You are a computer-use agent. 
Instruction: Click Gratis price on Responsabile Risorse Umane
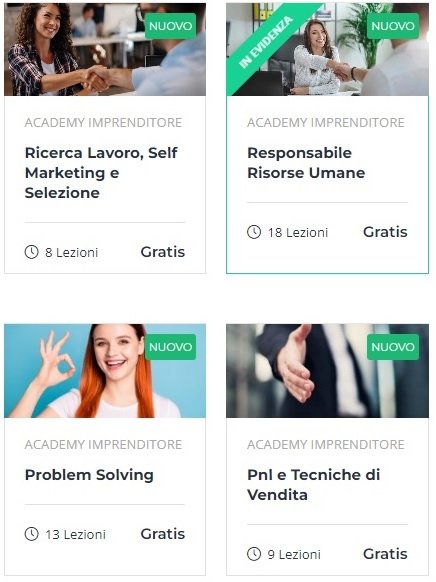click(x=385, y=232)
